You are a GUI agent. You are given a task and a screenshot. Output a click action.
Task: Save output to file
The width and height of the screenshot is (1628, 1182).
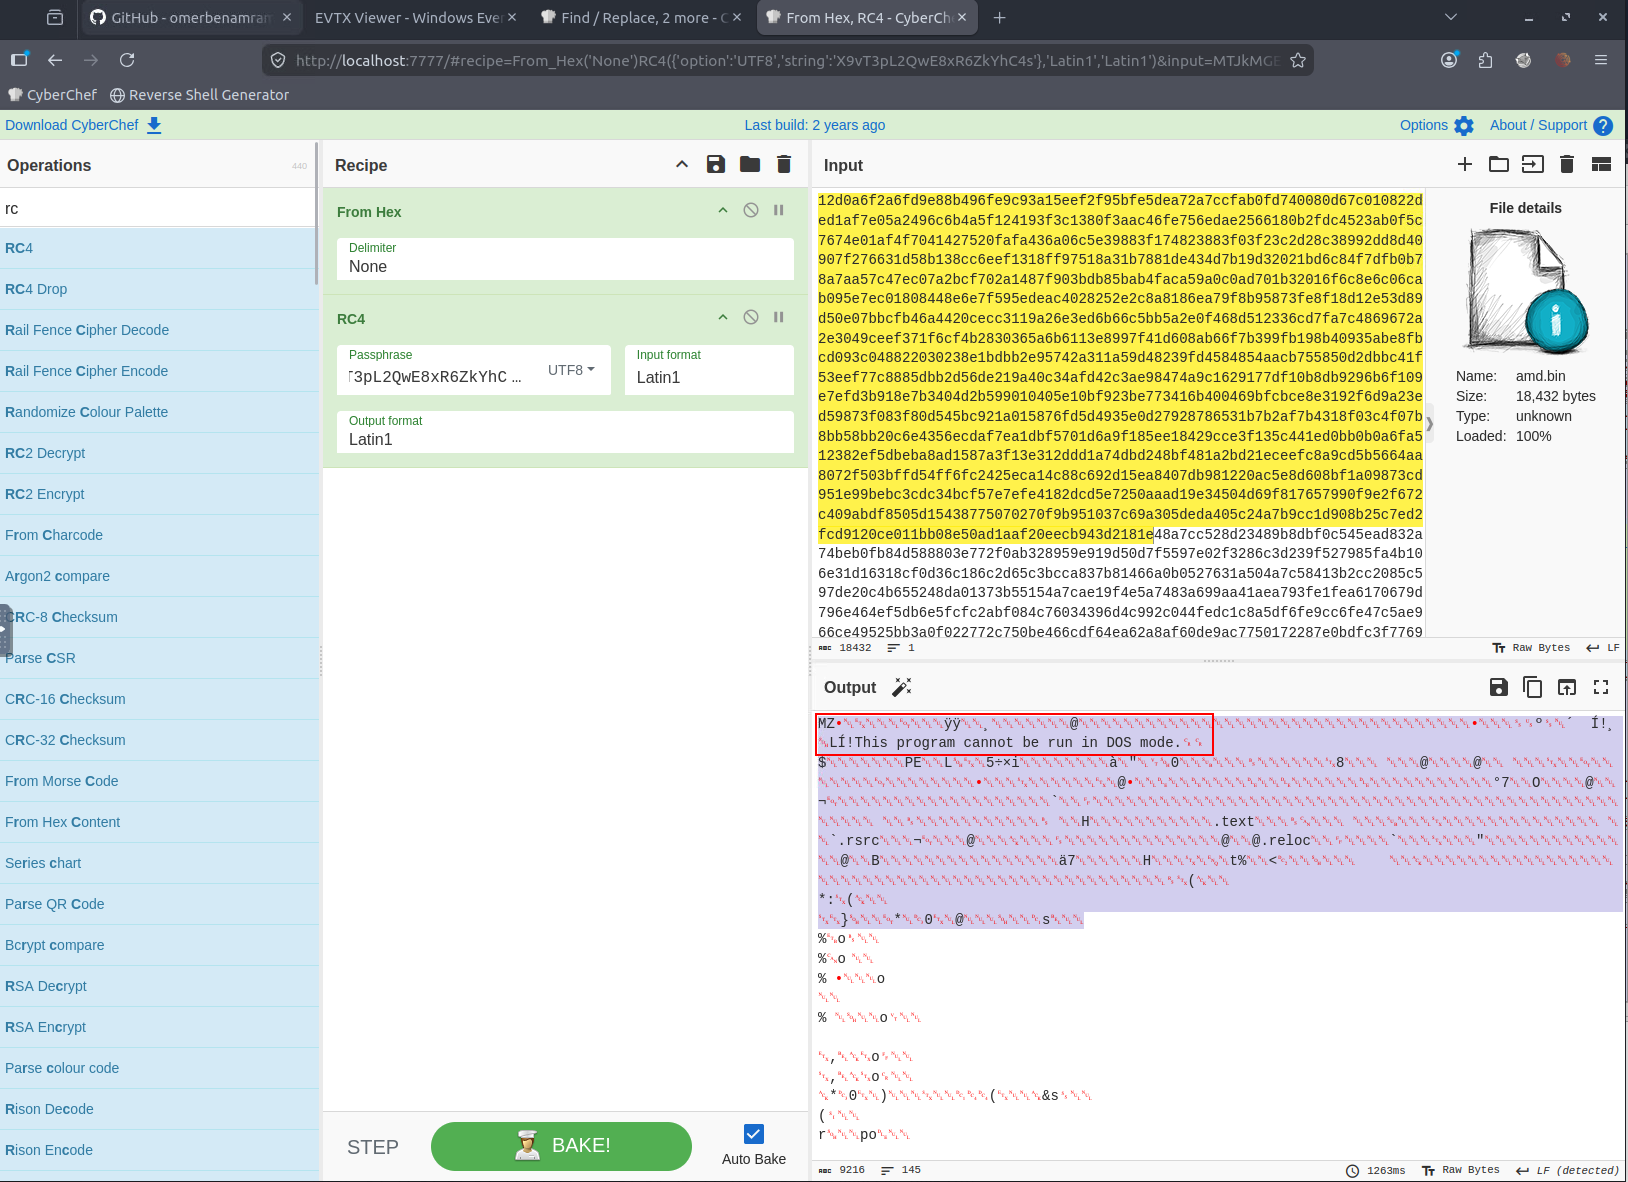click(1499, 687)
